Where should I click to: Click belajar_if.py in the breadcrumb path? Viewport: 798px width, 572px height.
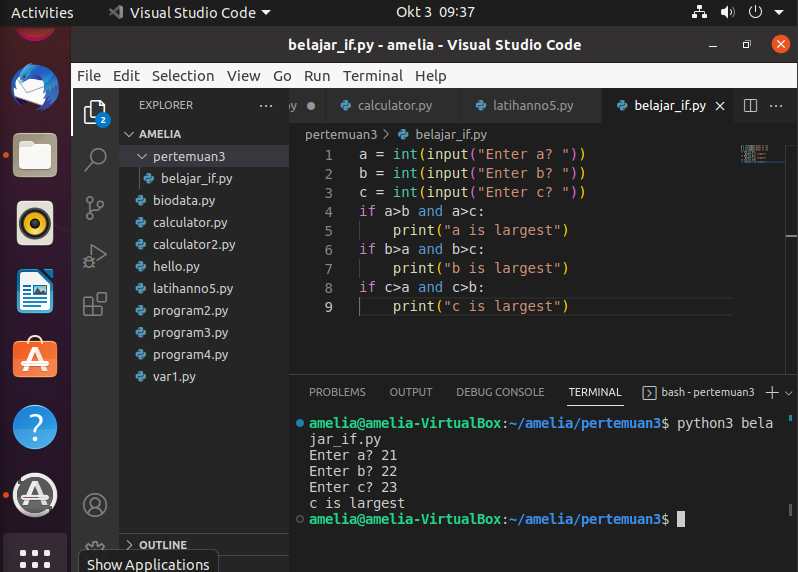pos(451,134)
